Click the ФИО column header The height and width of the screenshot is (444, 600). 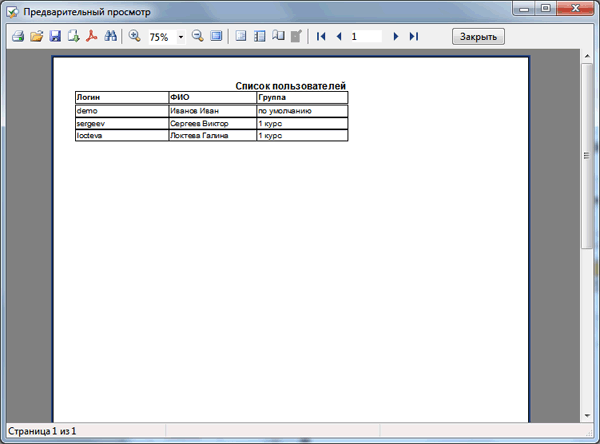pyautogui.click(x=212, y=97)
